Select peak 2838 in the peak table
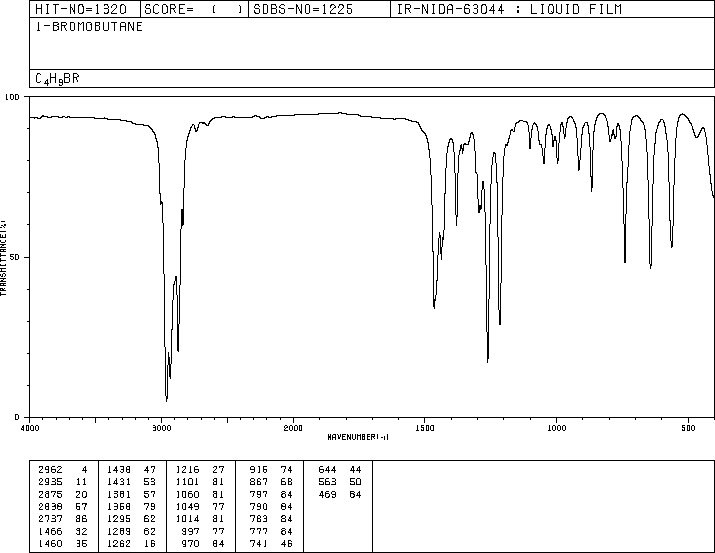 51,507
